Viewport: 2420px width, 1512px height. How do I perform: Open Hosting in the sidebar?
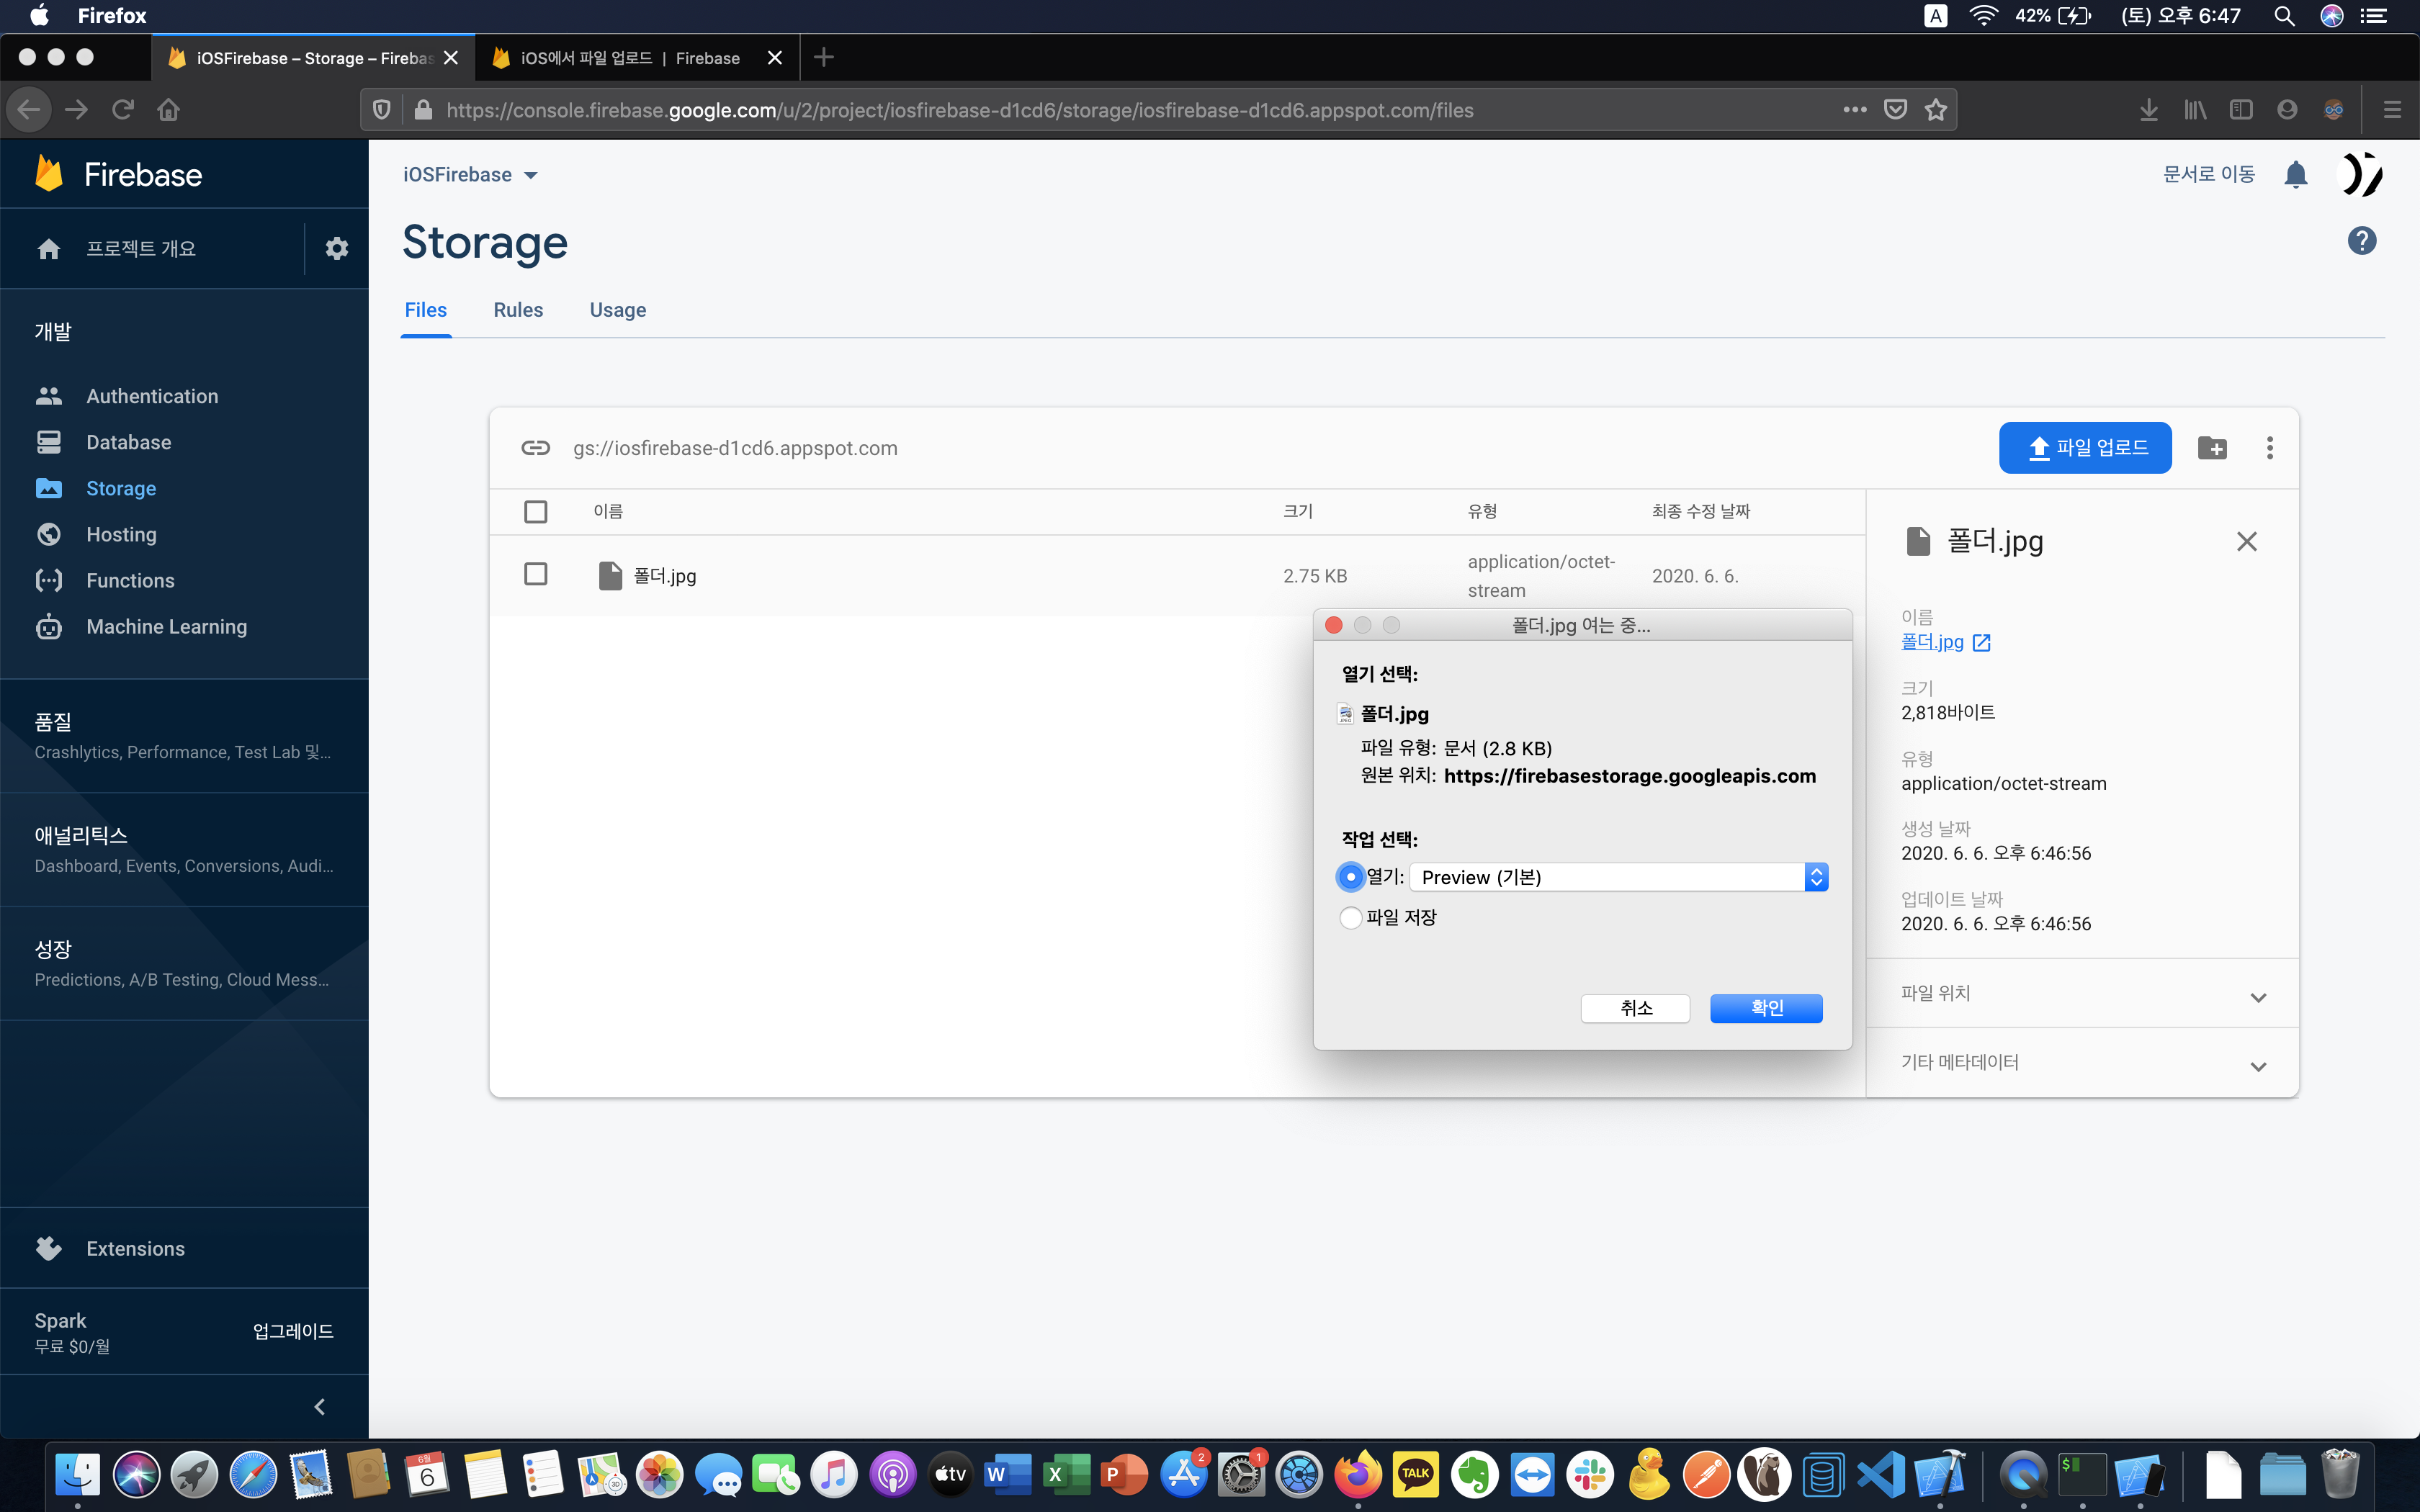pos(121,534)
